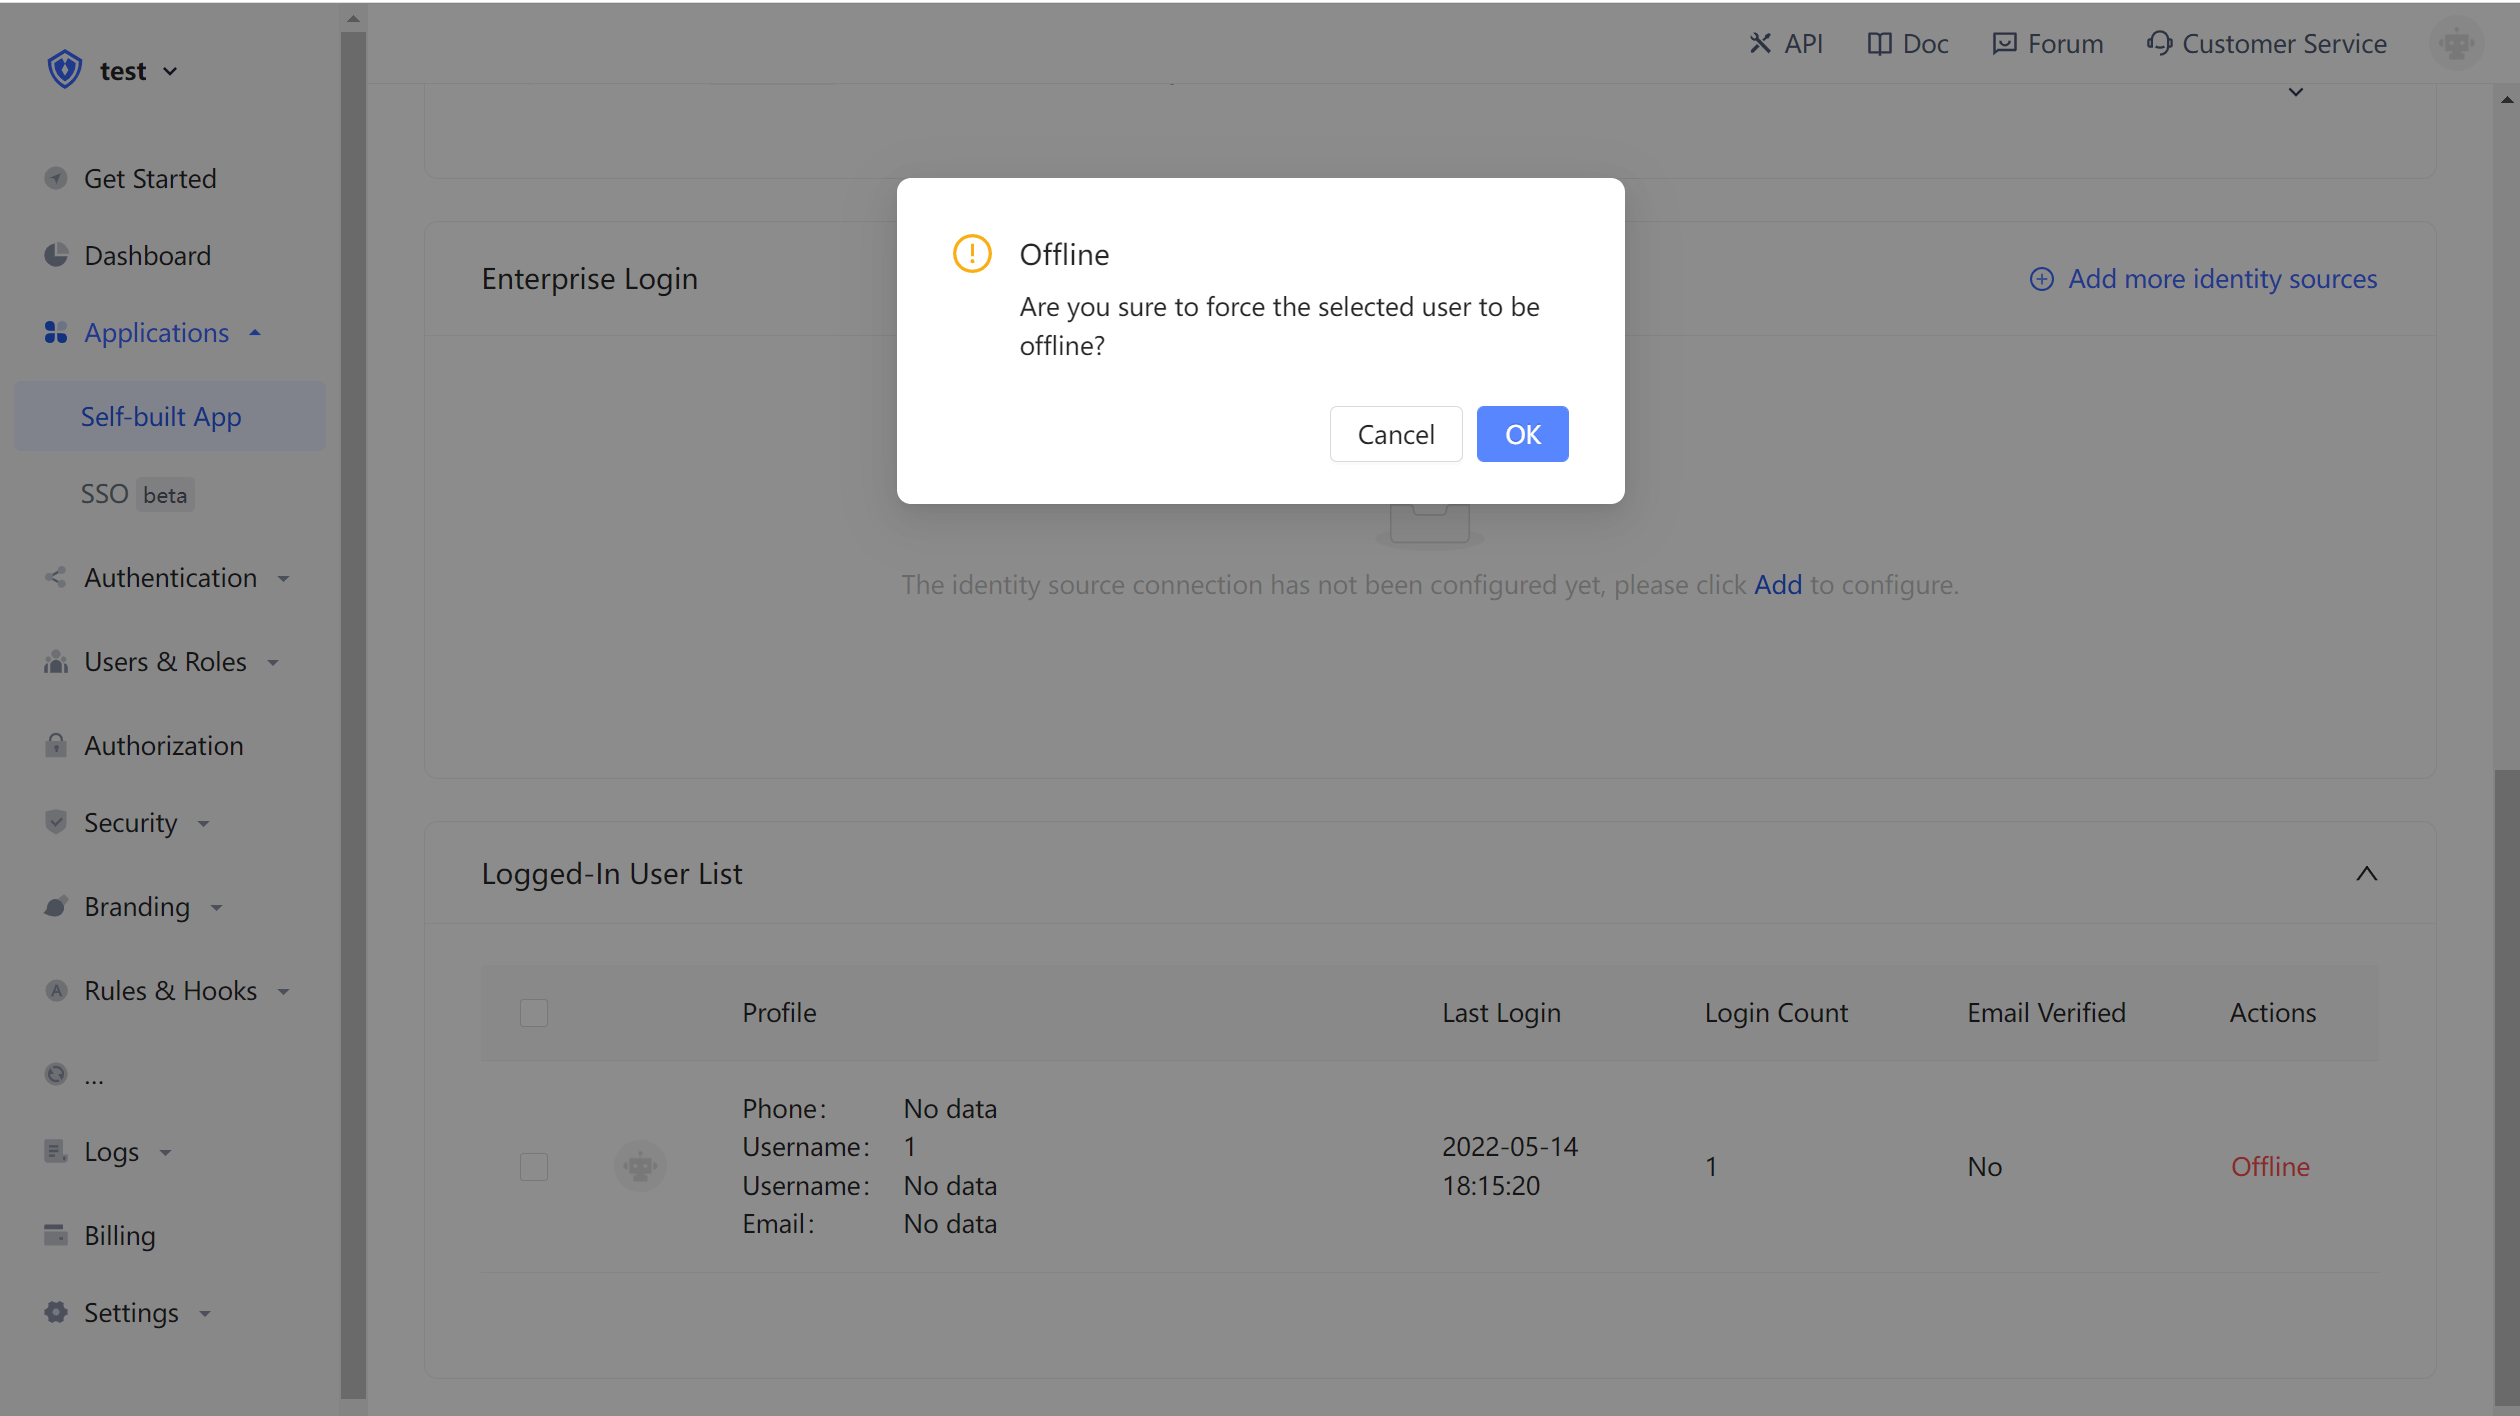
Task: Expand the test workspace dropdown
Action: [x=170, y=70]
